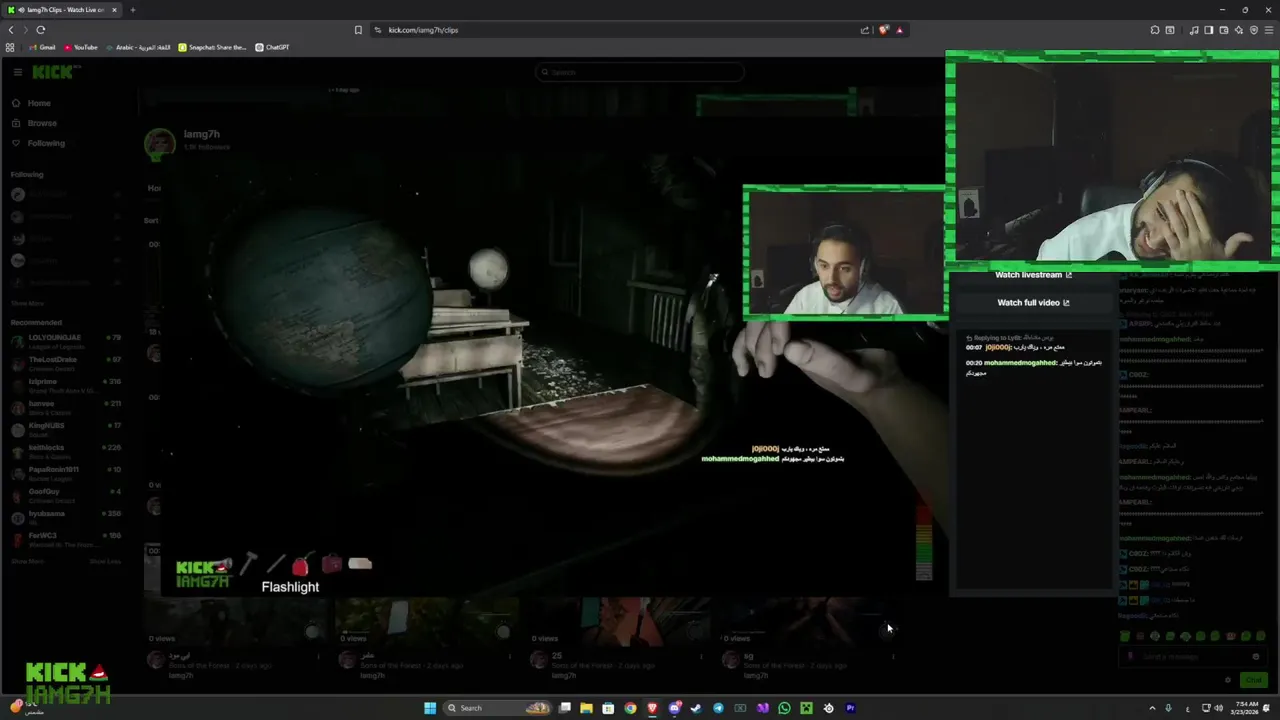Open File Explorer from the taskbar
This screenshot has height=720, width=1280.
pos(586,708)
